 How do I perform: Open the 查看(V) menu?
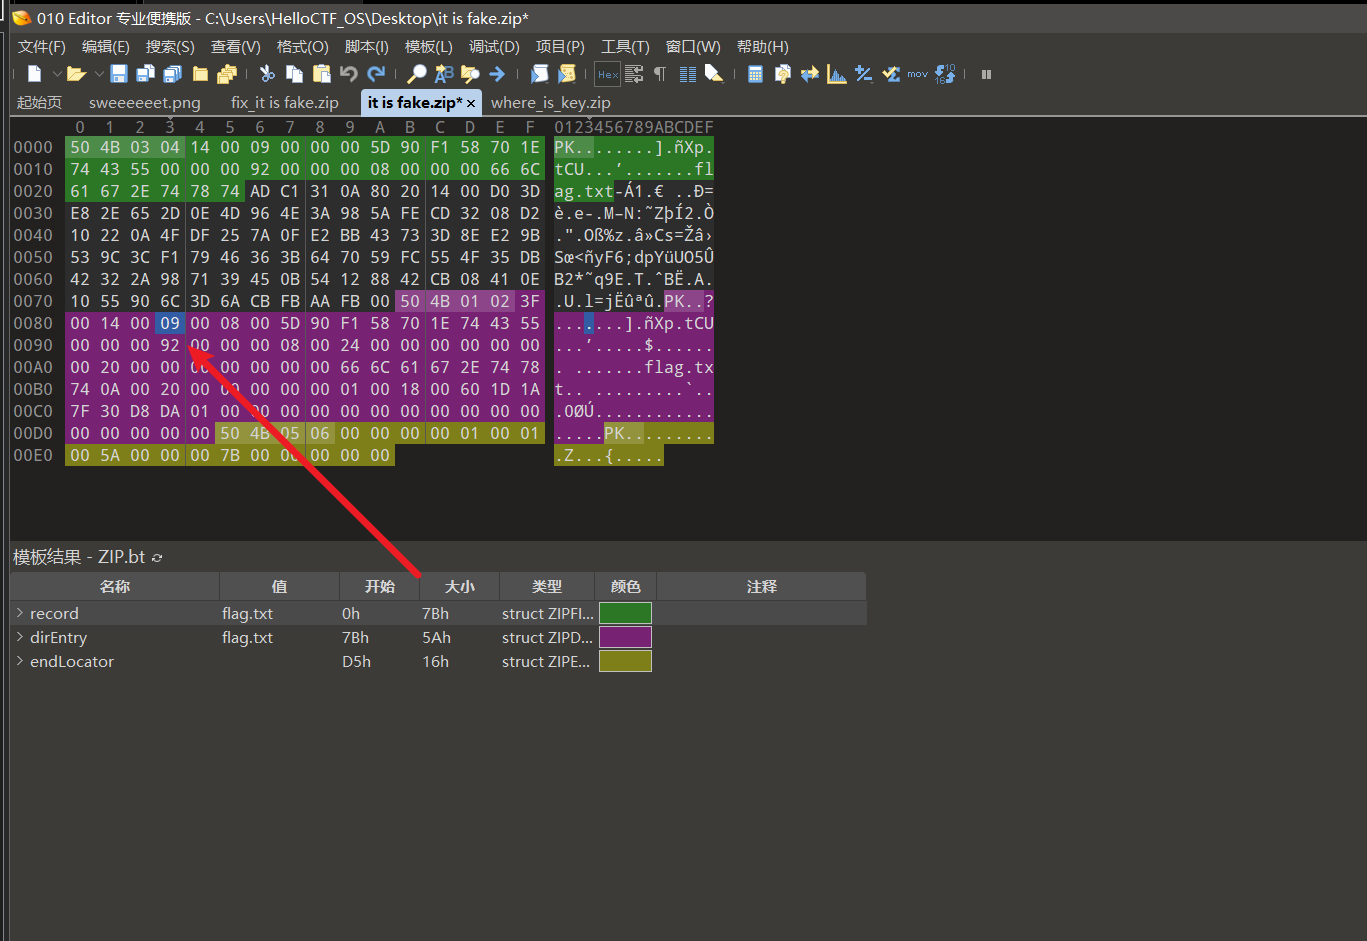[x=235, y=47]
